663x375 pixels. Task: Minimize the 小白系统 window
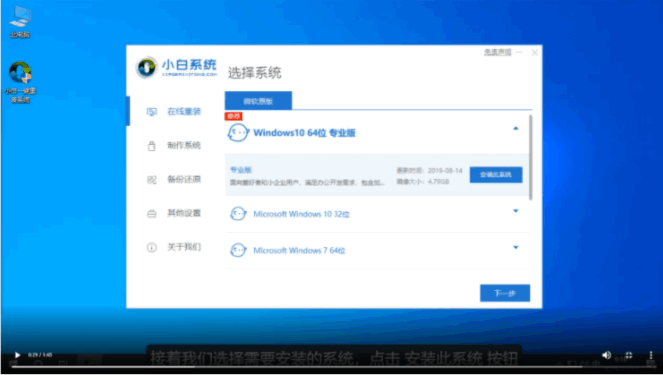pyautogui.click(x=520, y=52)
